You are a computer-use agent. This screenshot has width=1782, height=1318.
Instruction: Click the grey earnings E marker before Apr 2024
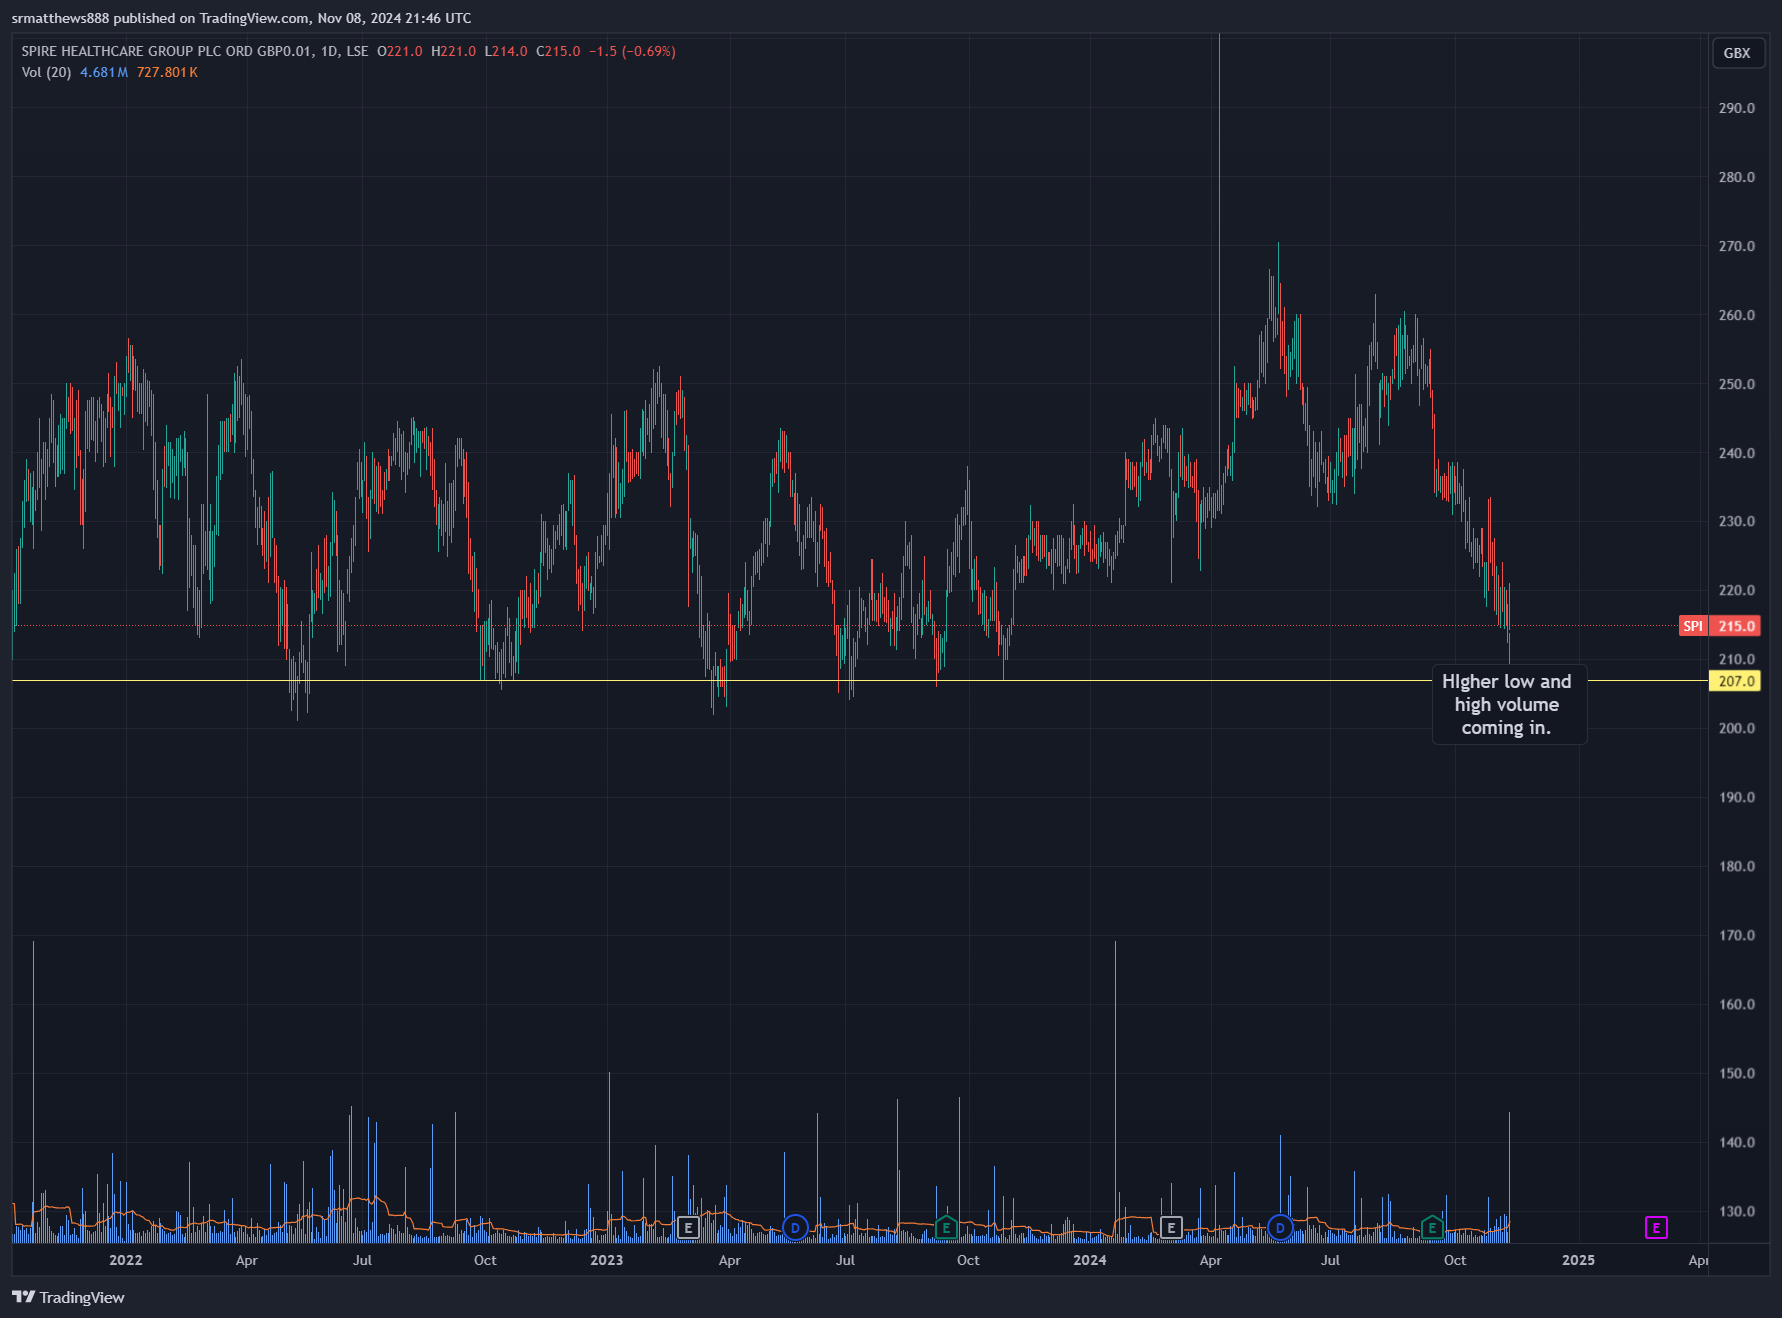click(1171, 1227)
